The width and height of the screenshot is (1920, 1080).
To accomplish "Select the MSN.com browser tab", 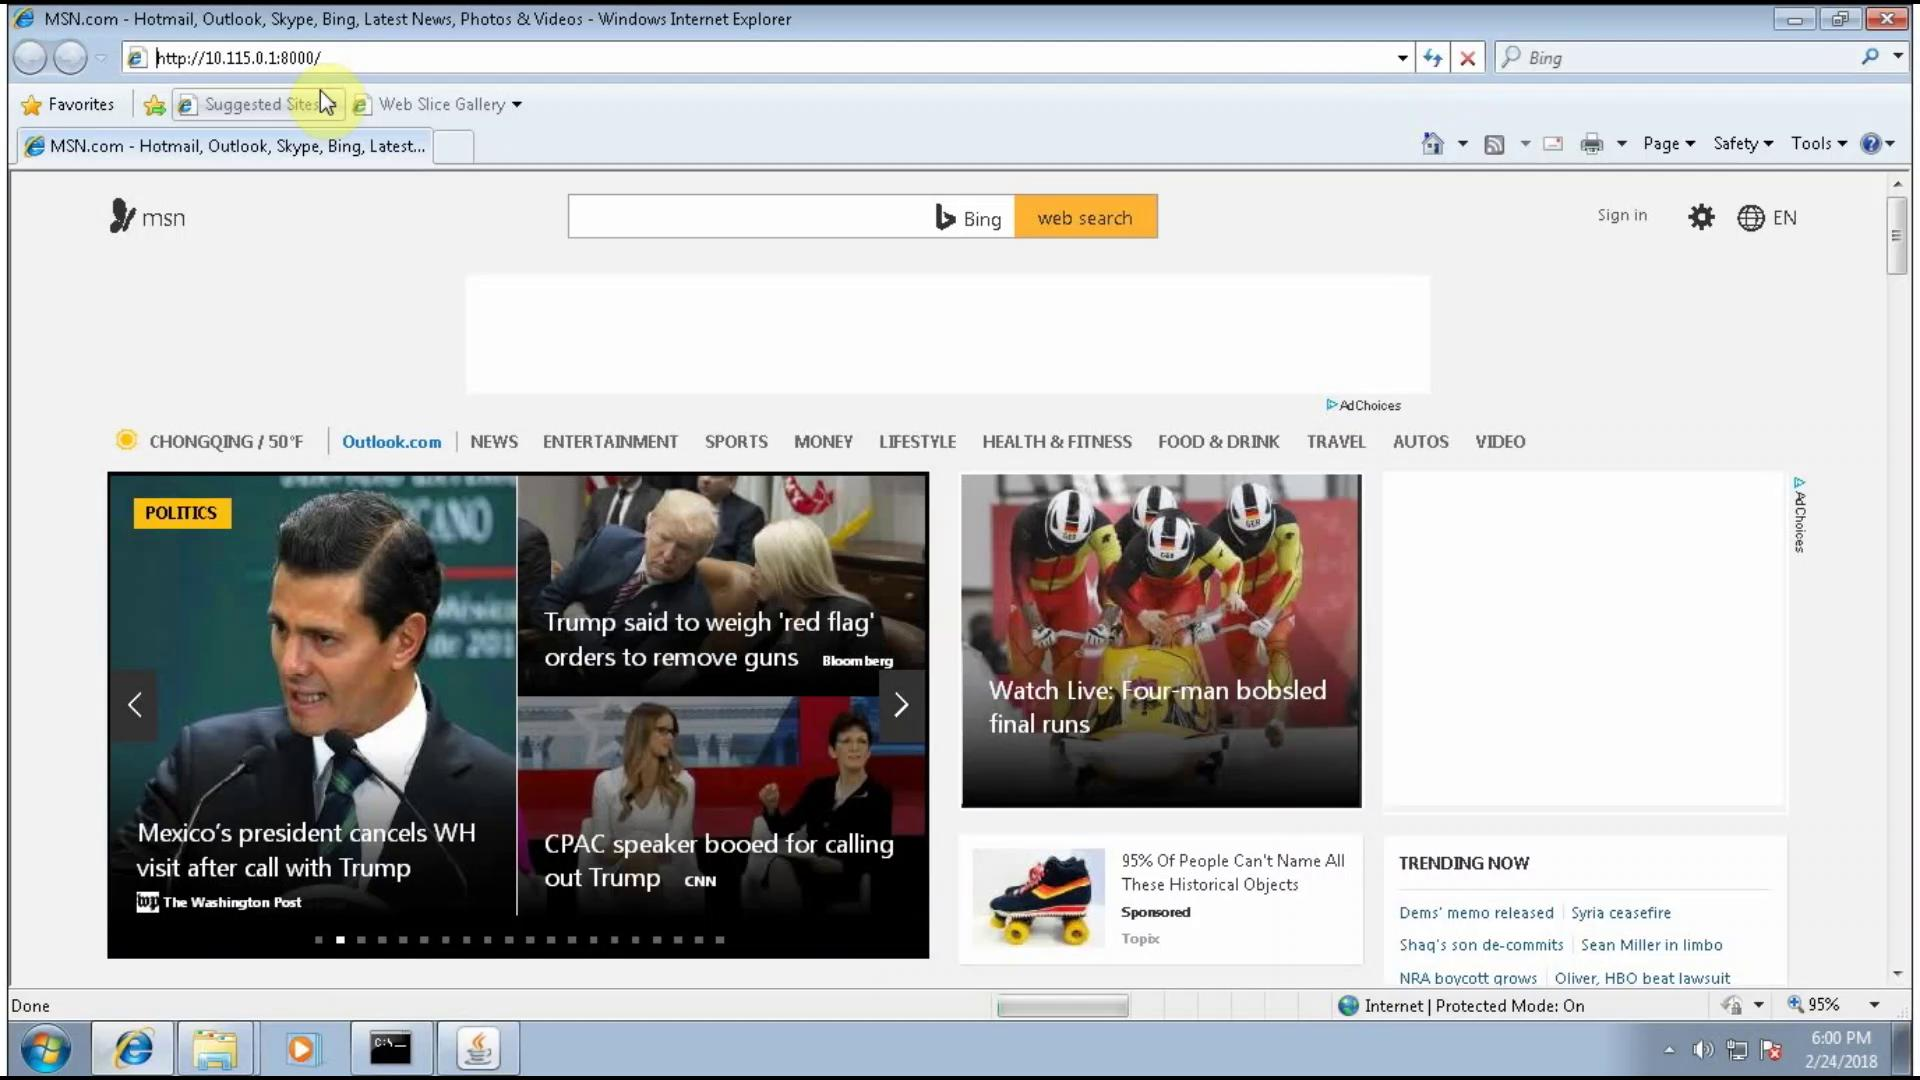I will tap(225, 146).
